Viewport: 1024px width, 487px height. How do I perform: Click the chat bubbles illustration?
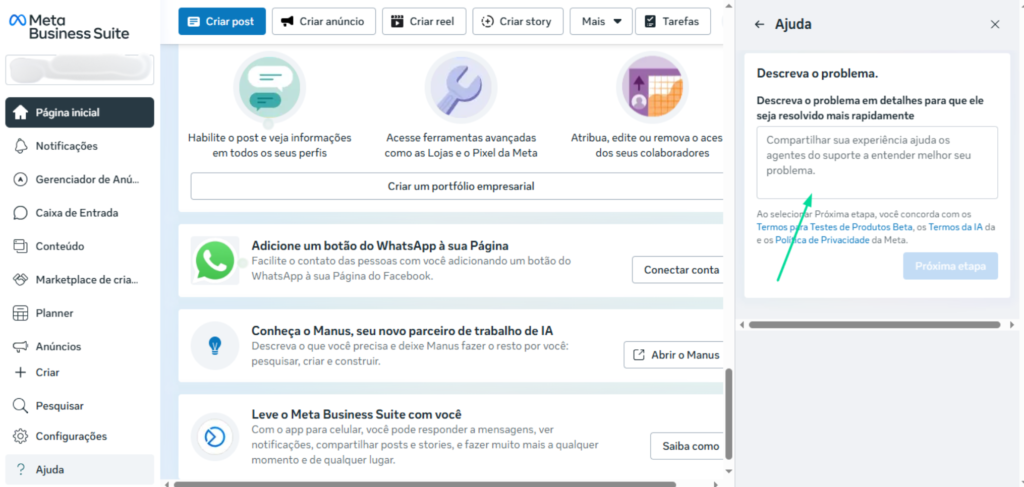(269, 87)
